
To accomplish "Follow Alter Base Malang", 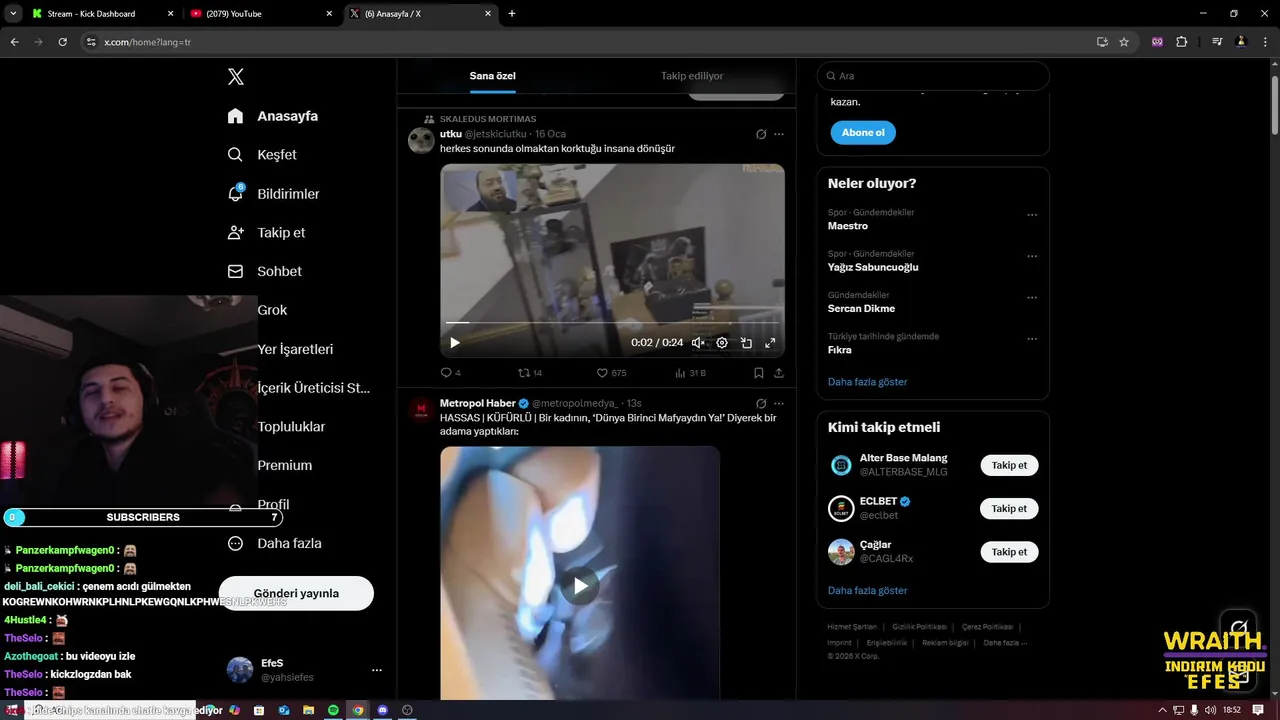I will (1009, 466).
